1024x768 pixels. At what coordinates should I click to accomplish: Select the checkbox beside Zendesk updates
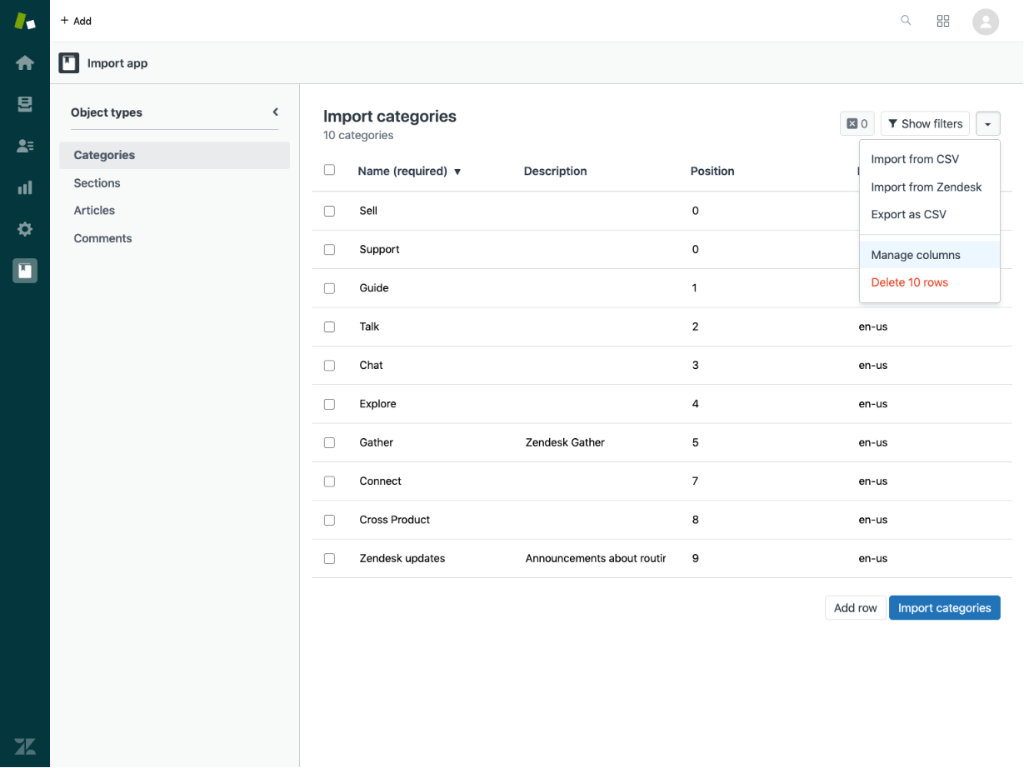329,558
